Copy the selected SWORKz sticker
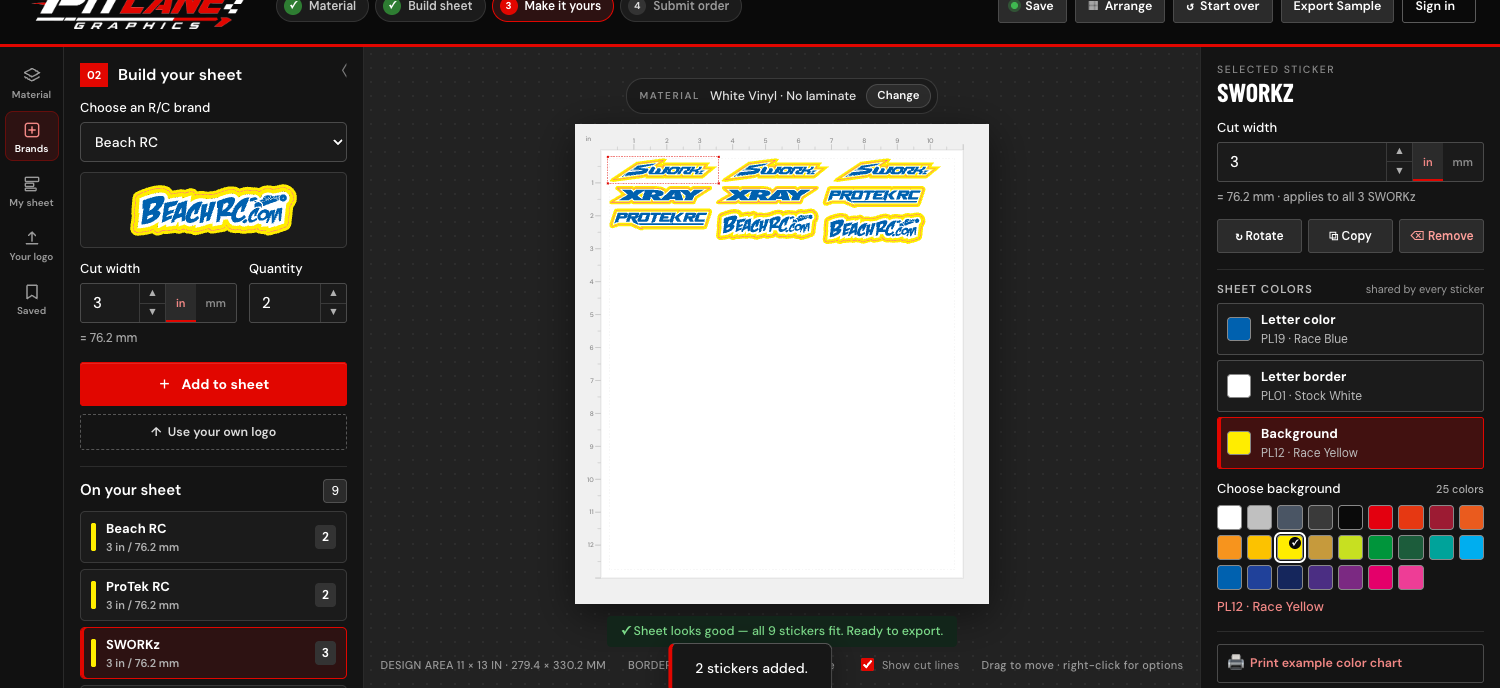Screen dimensions: 1500x688 (1350, 236)
